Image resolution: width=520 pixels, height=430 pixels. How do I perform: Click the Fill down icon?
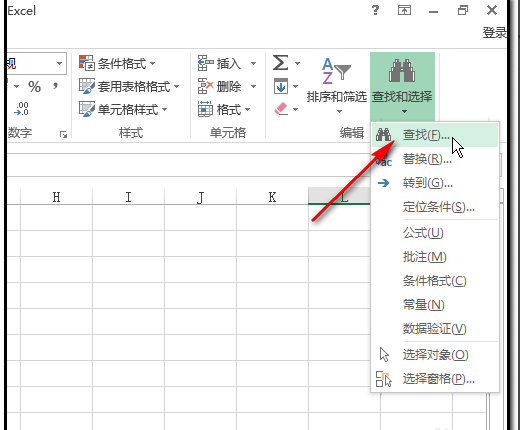click(x=281, y=86)
